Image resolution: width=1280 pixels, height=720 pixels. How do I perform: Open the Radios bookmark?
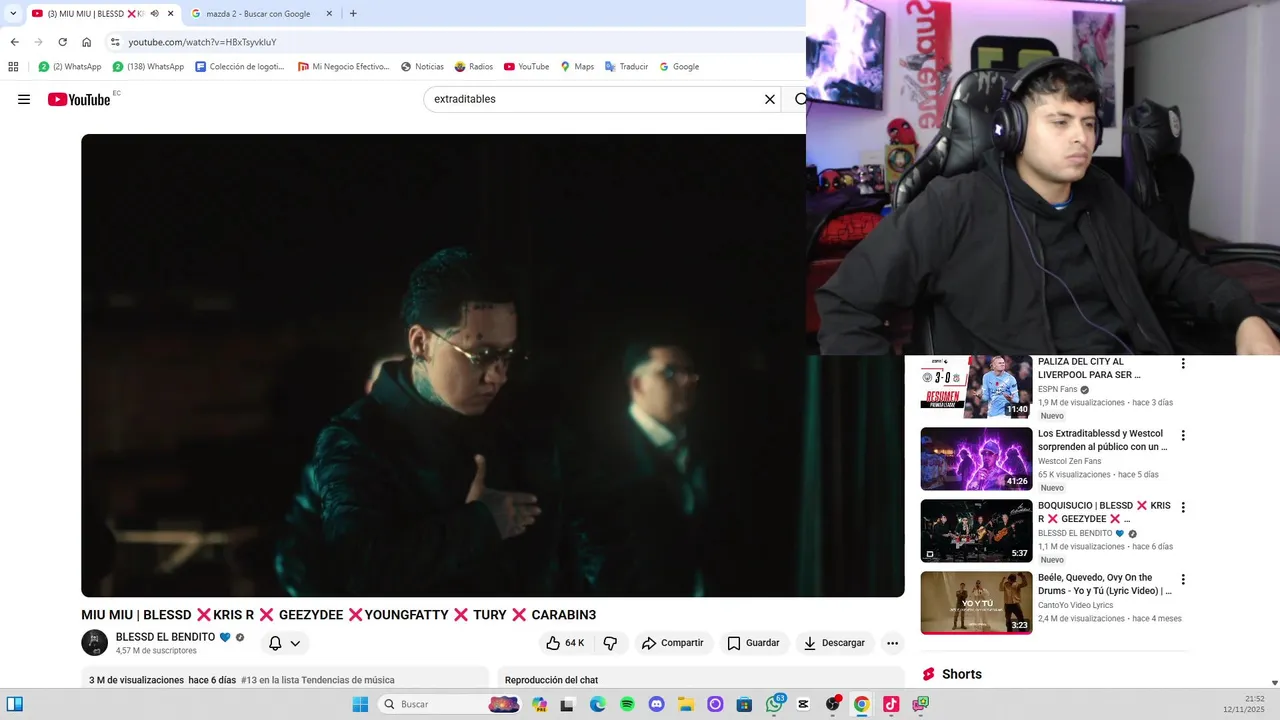point(474,67)
